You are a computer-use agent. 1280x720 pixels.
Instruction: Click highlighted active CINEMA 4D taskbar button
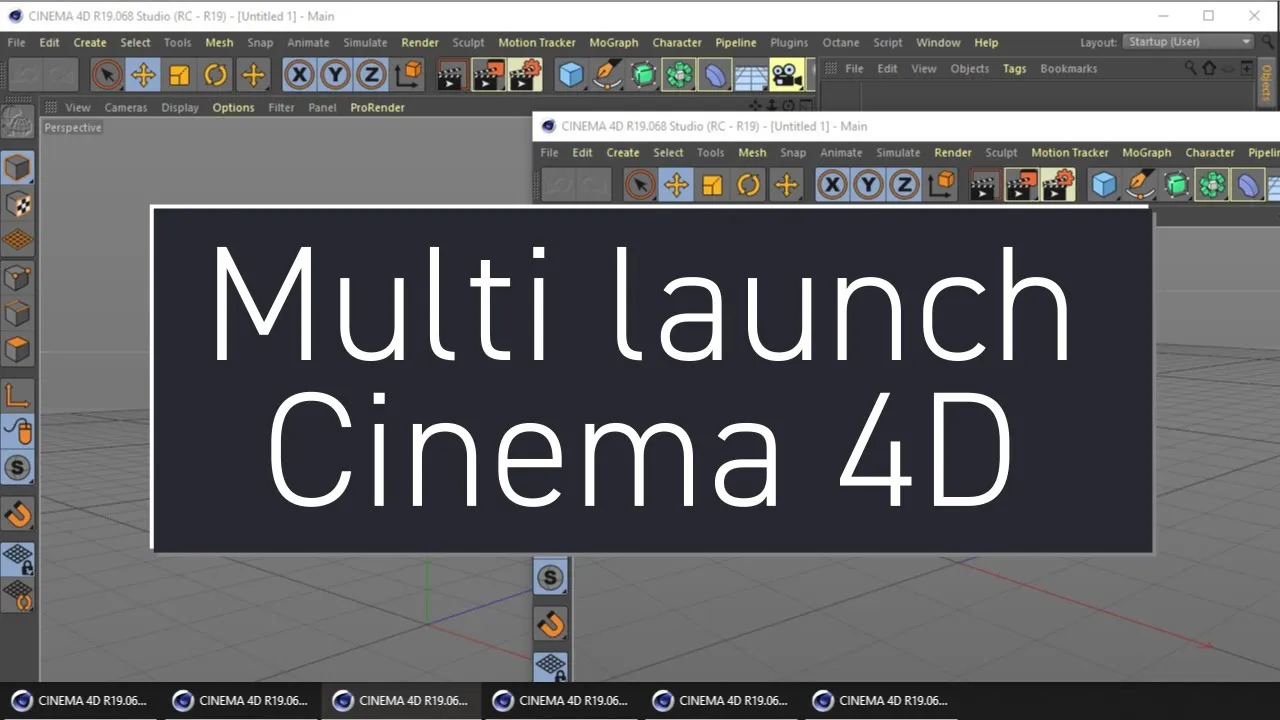pos(400,700)
